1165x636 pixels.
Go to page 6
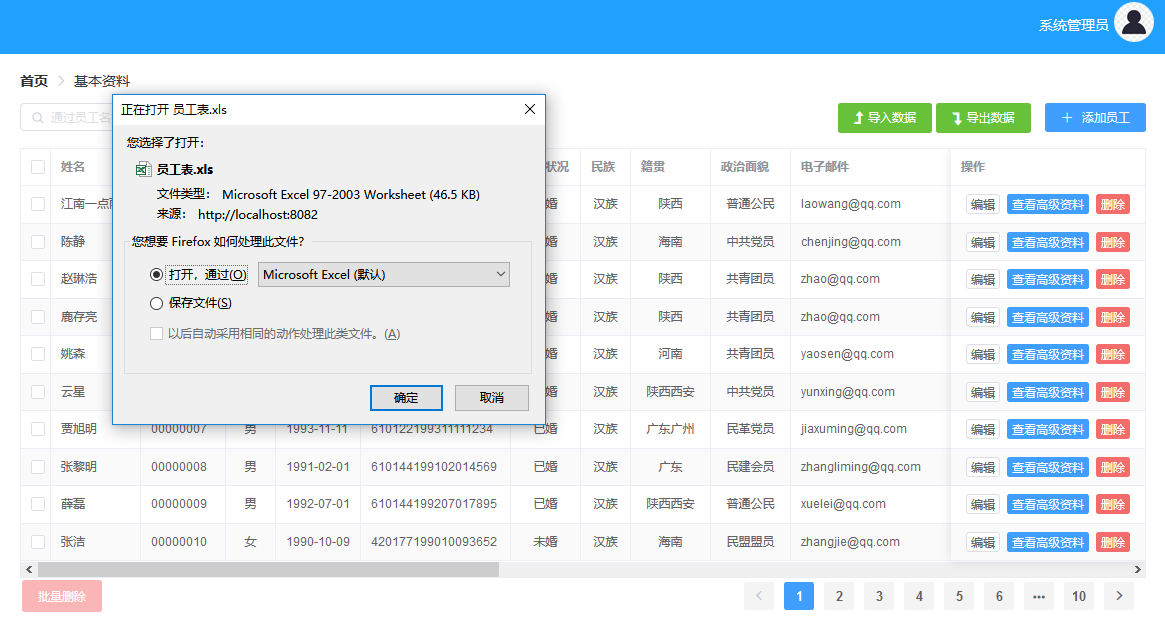(x=999, y=596)
